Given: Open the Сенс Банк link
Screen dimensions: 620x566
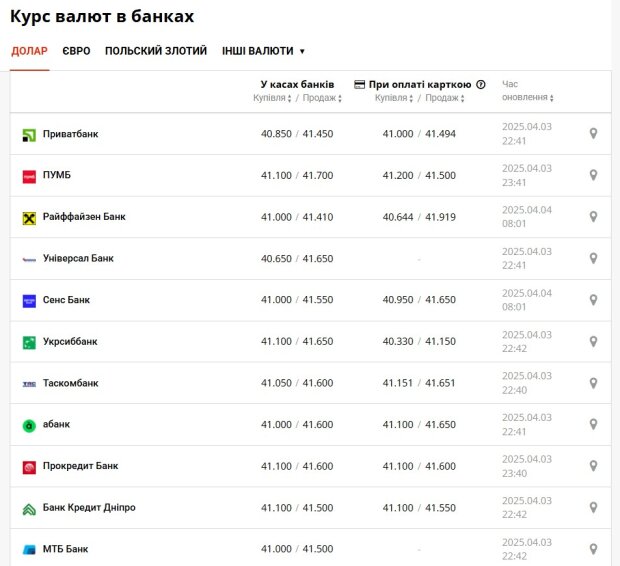Looking at the screenshot, I should (x=66, y=300).
